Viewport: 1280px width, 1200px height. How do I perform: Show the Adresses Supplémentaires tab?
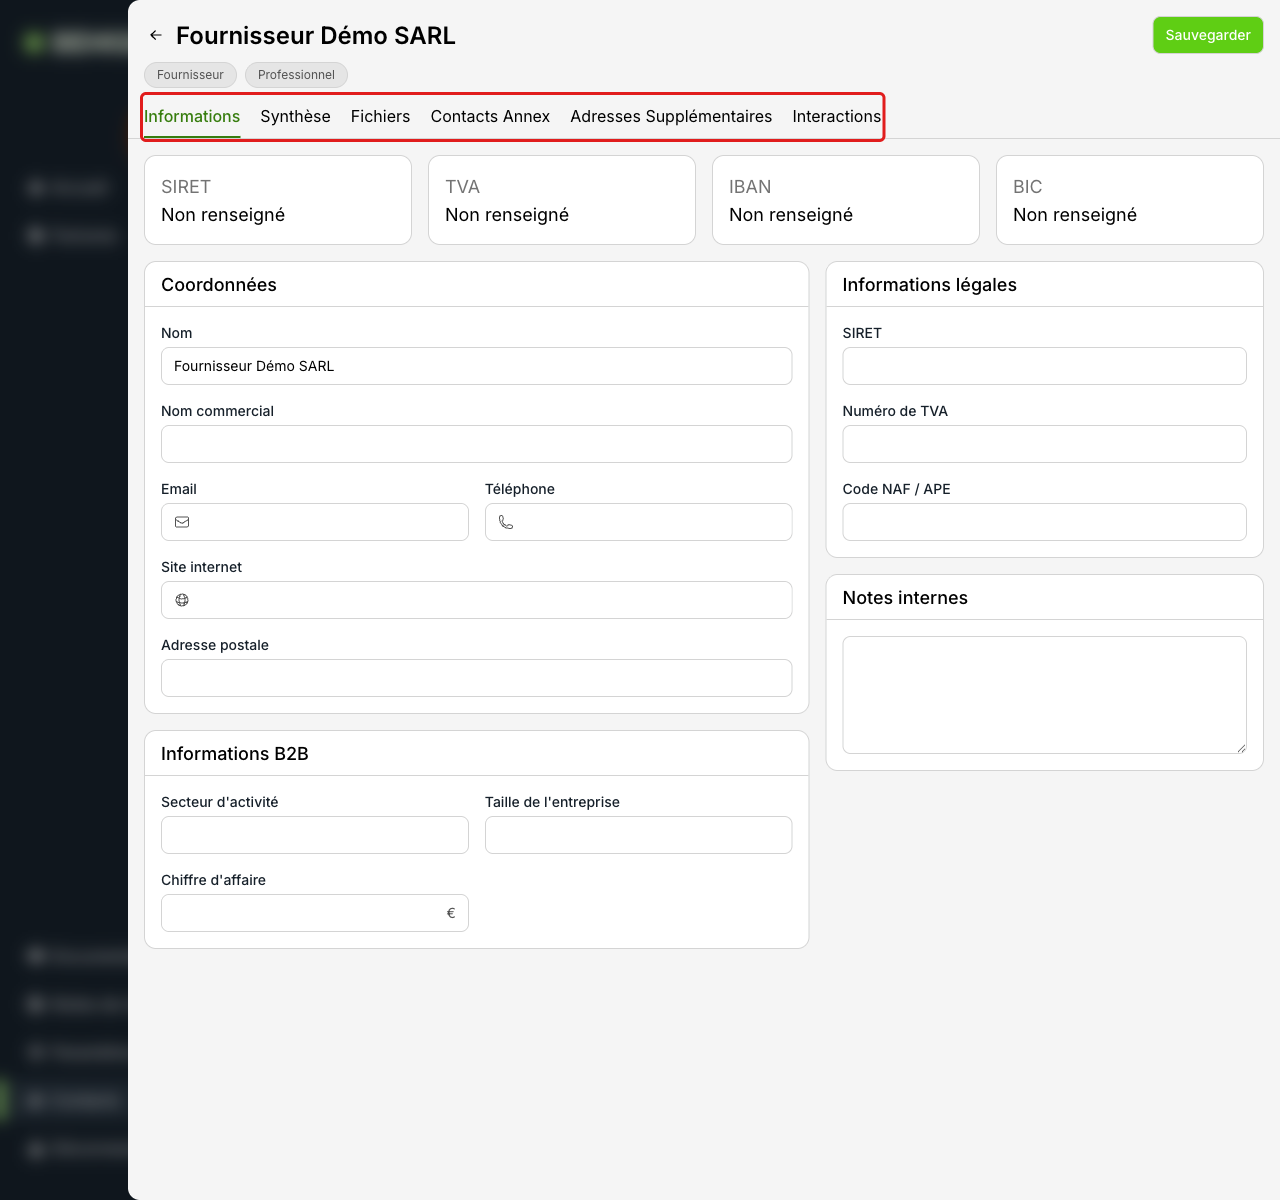point(671,117)
